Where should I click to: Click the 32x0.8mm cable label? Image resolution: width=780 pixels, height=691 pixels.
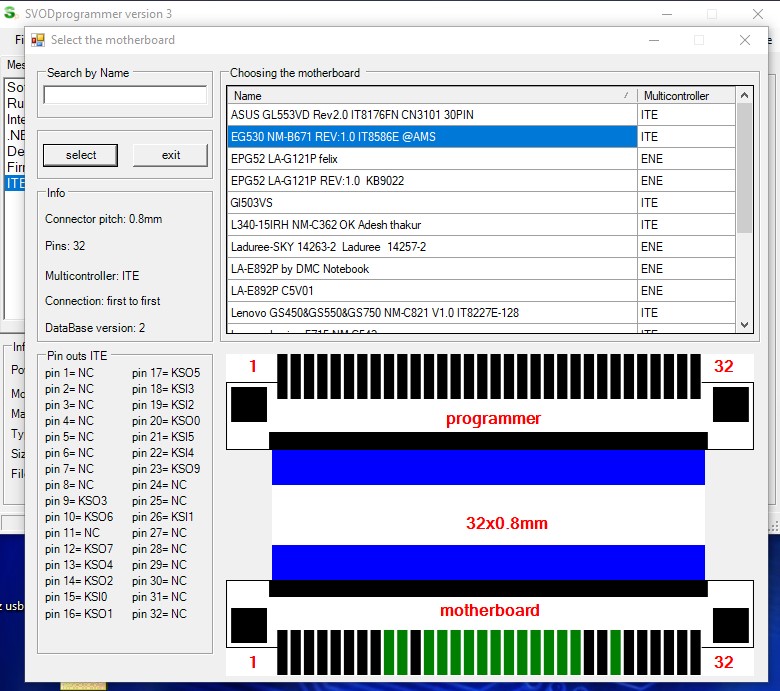pyautogui.click(x=506, y=523)
